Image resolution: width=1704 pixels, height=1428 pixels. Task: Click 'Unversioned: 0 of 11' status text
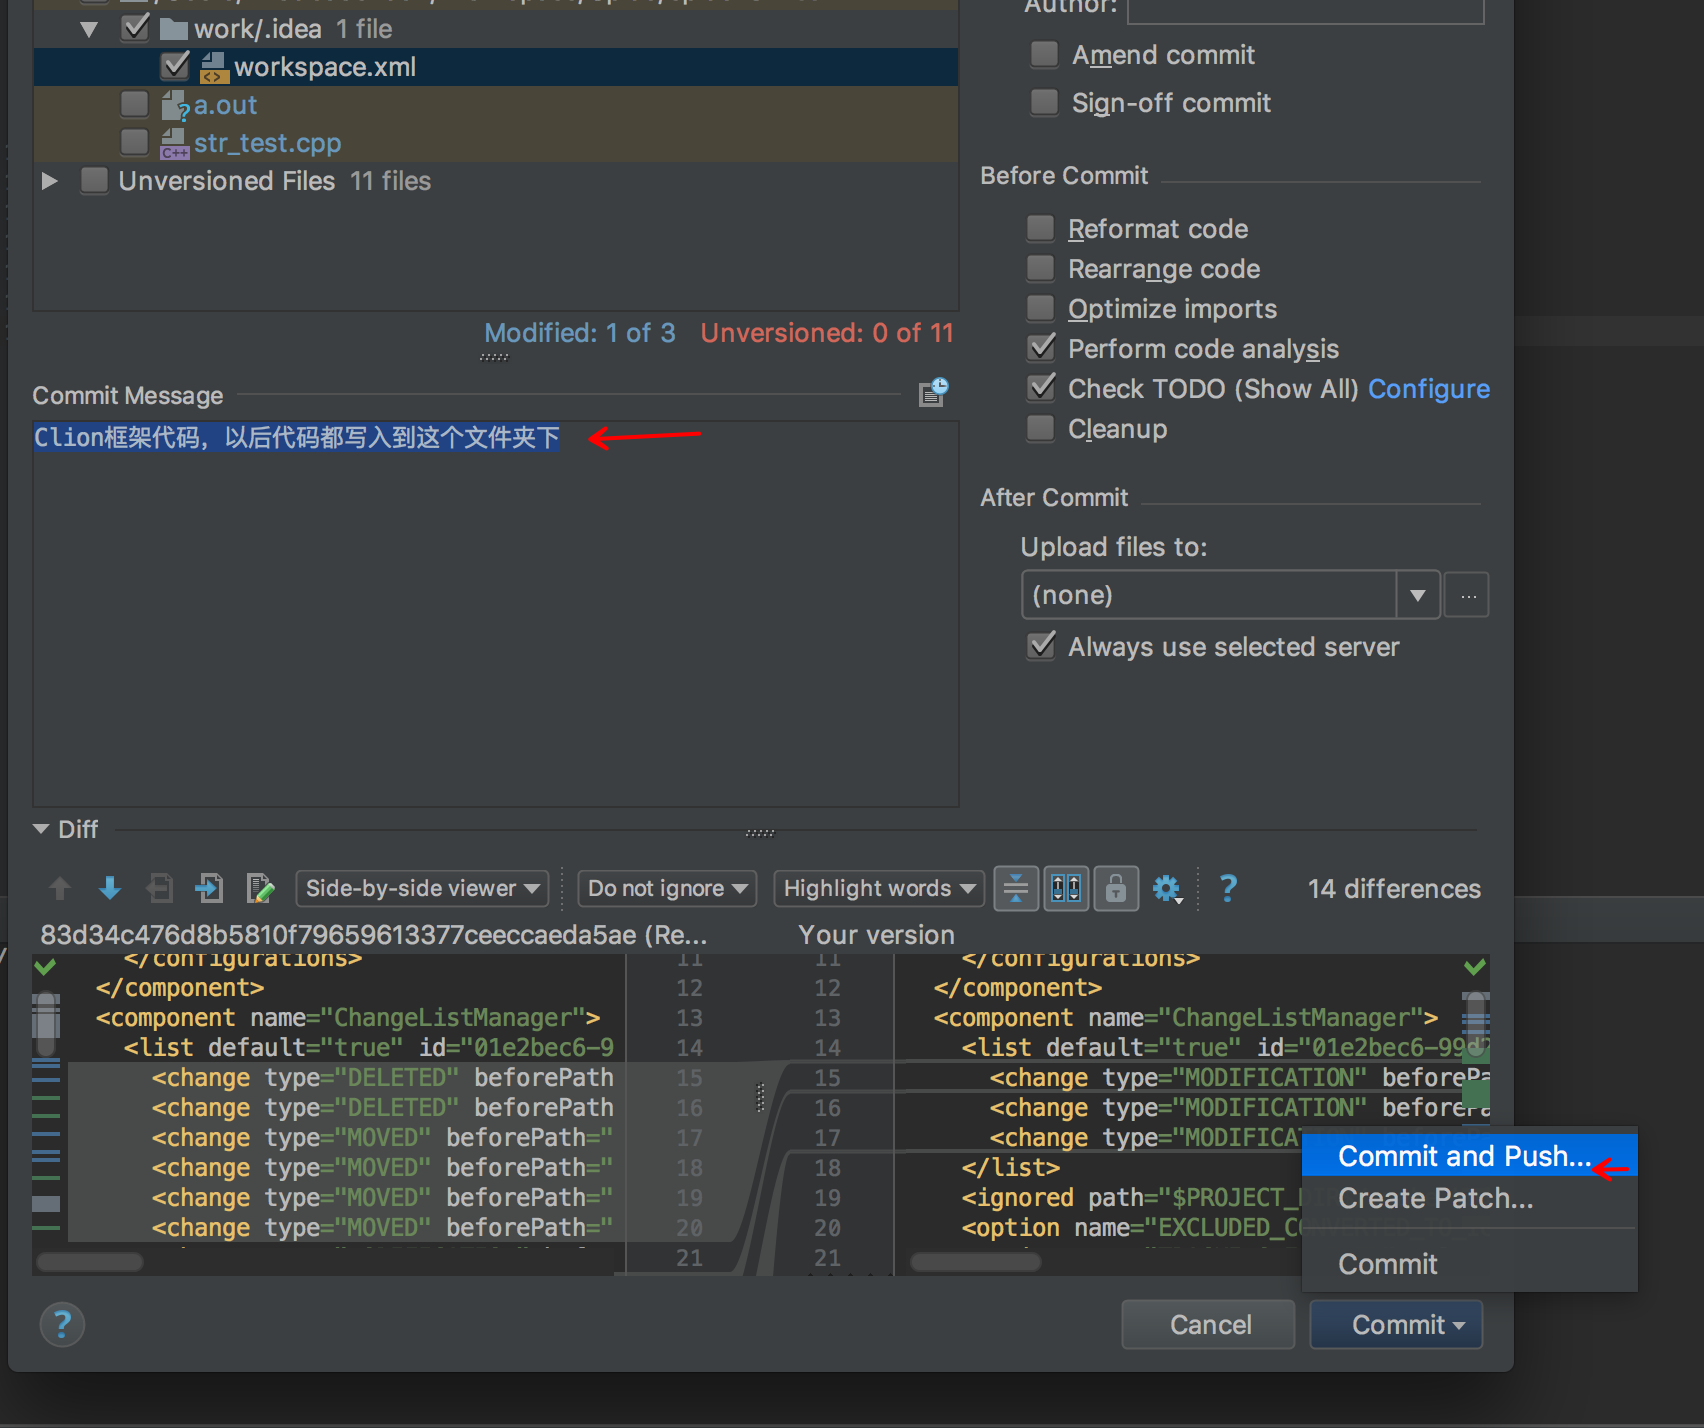[827, 333]
